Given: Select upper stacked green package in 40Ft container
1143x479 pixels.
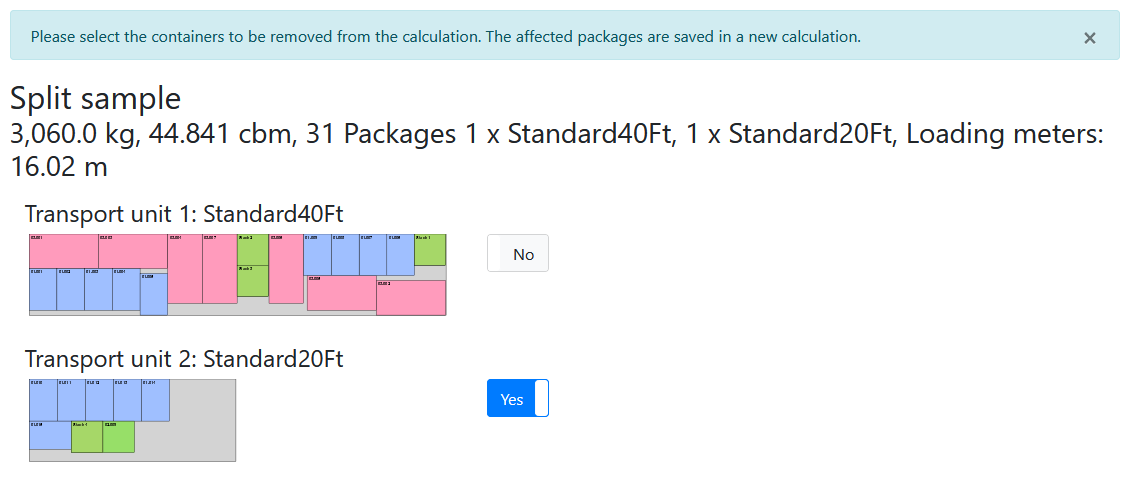Looking at the screenshot, I should pyautogui.click(x=252, y=249).
